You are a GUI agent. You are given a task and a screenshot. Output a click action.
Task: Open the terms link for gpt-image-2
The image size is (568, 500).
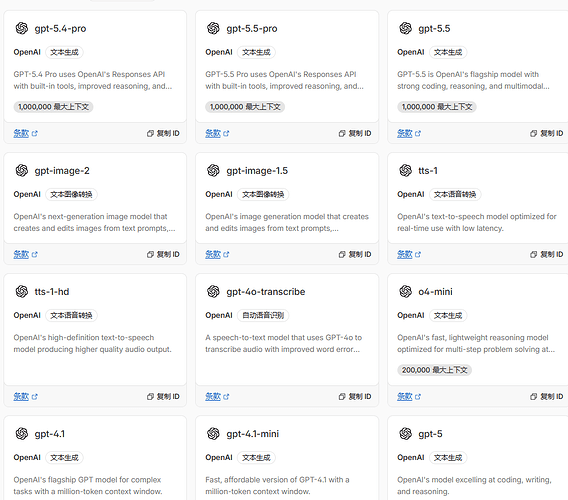(x=25, y=254)
